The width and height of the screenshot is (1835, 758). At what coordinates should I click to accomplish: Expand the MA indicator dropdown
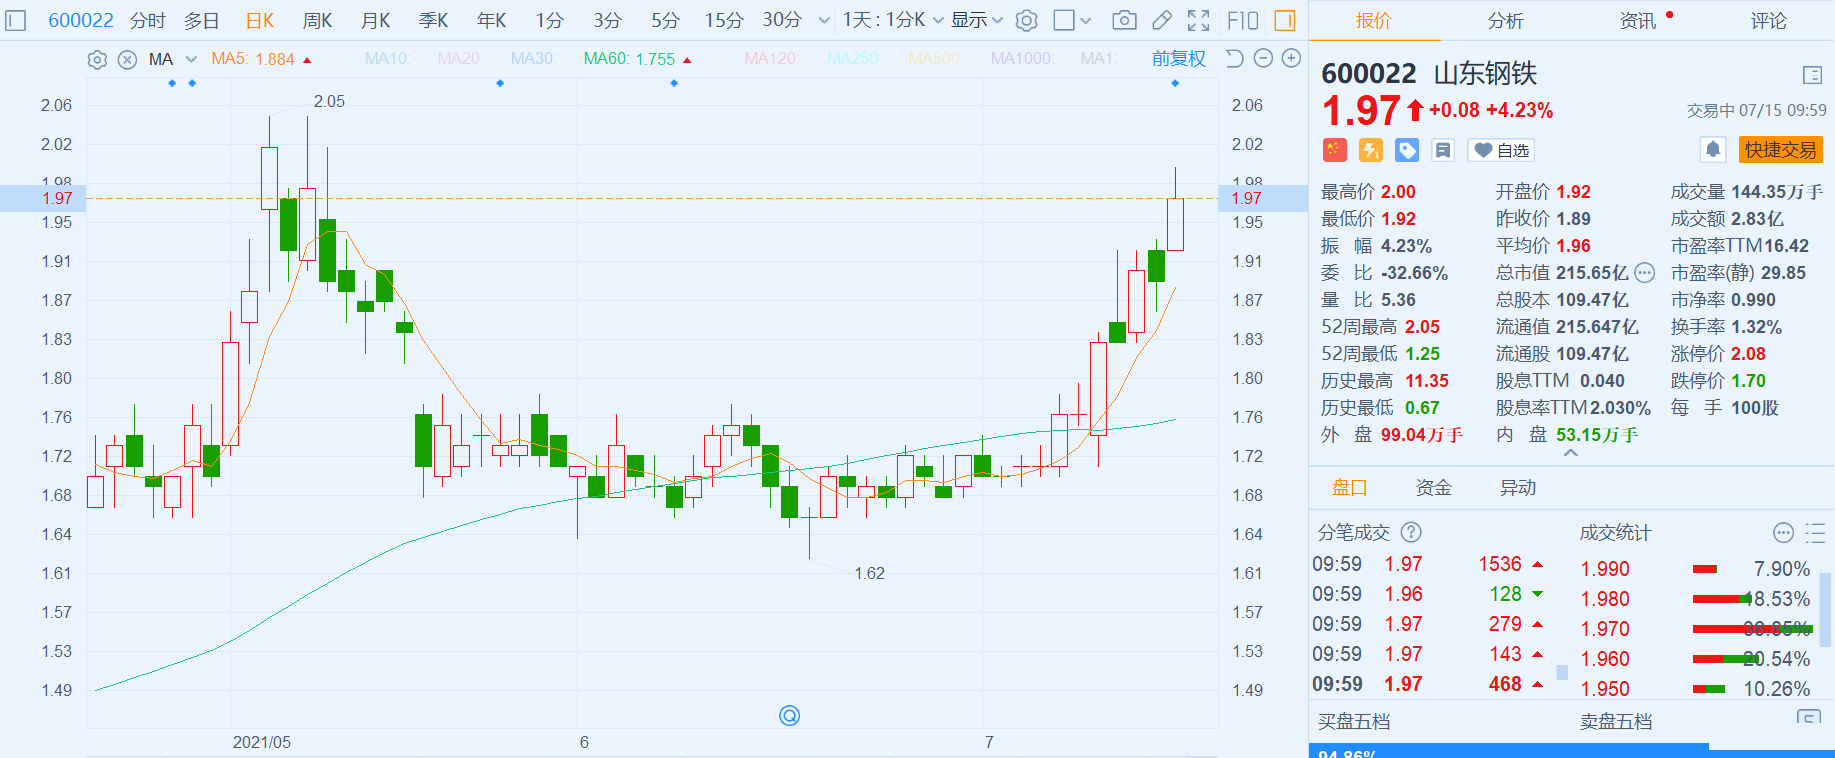(191, 60)
